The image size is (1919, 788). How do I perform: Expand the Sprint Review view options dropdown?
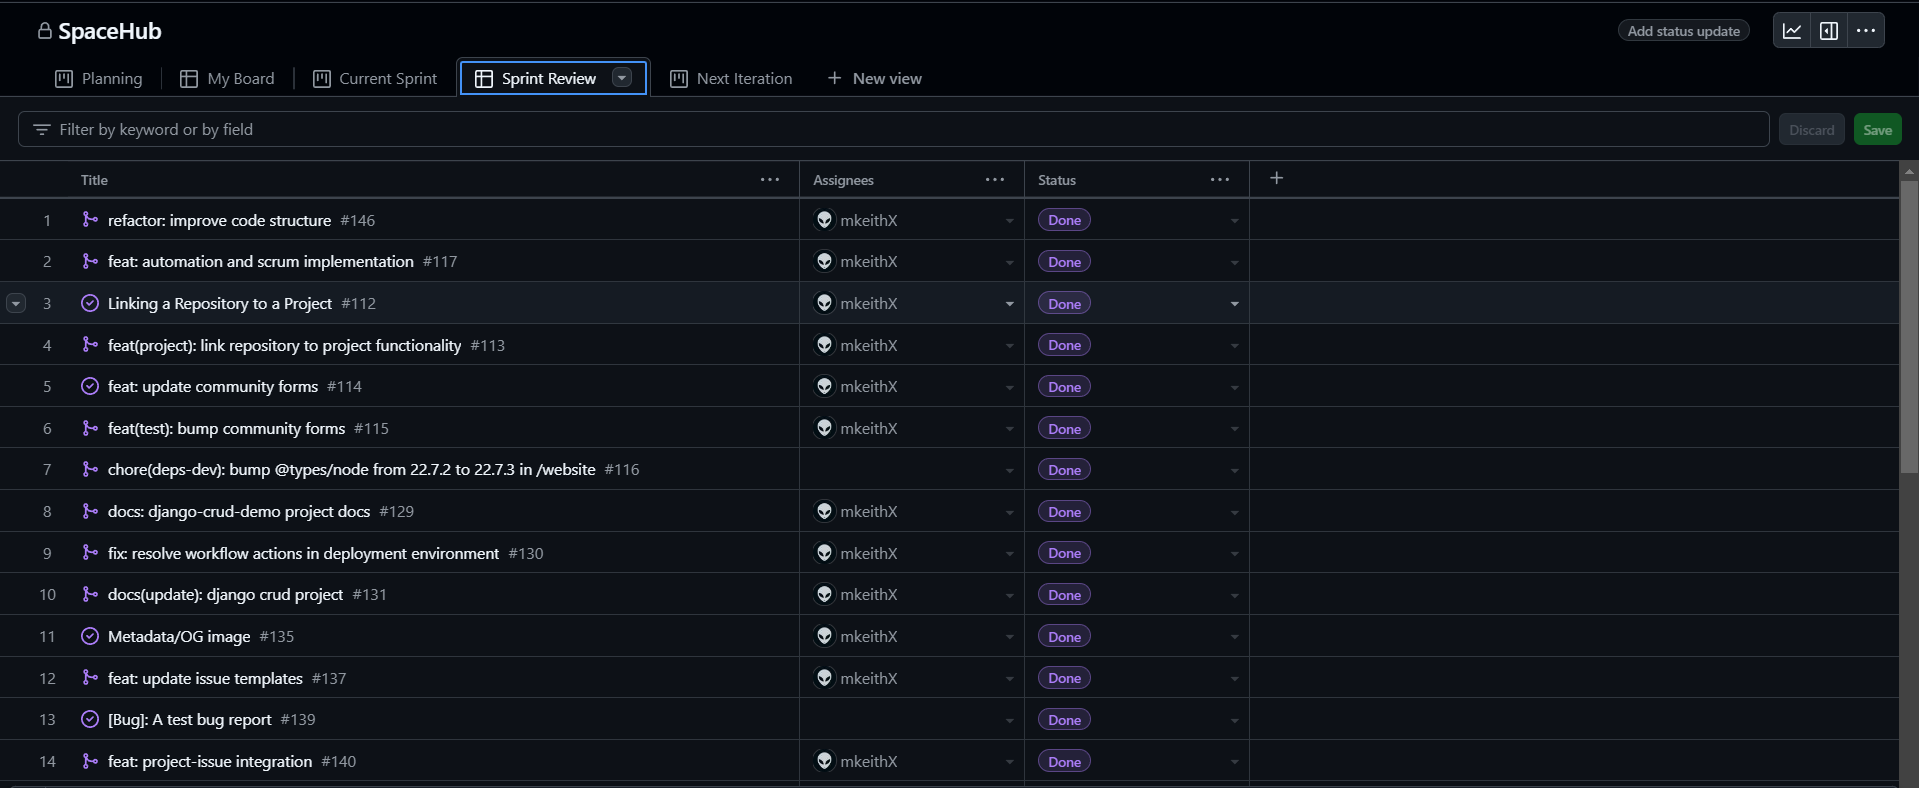pyautogui.click(x=622, y=78)
